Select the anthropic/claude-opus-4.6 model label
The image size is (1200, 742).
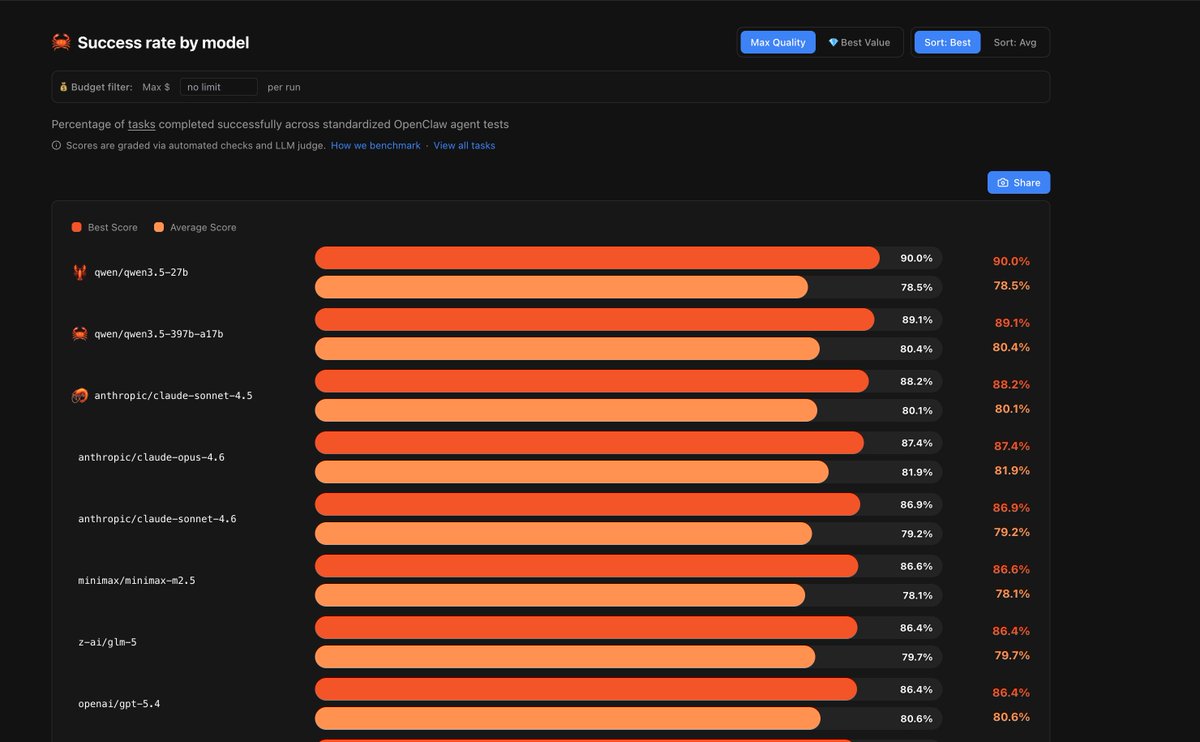151,457
